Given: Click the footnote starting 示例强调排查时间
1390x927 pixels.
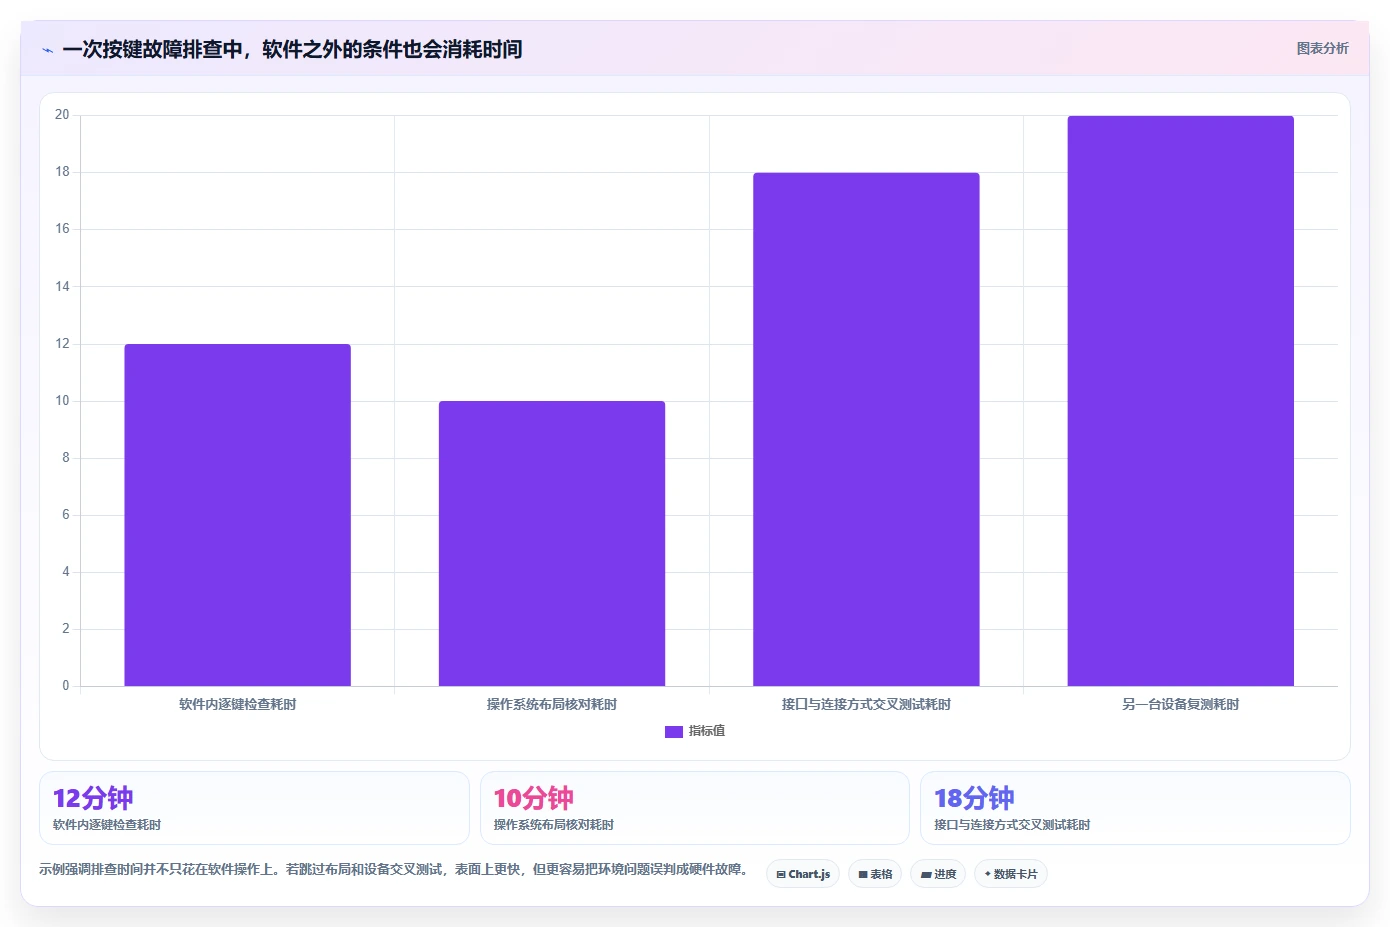Looking at the screenshot, I should click(394, 870).
